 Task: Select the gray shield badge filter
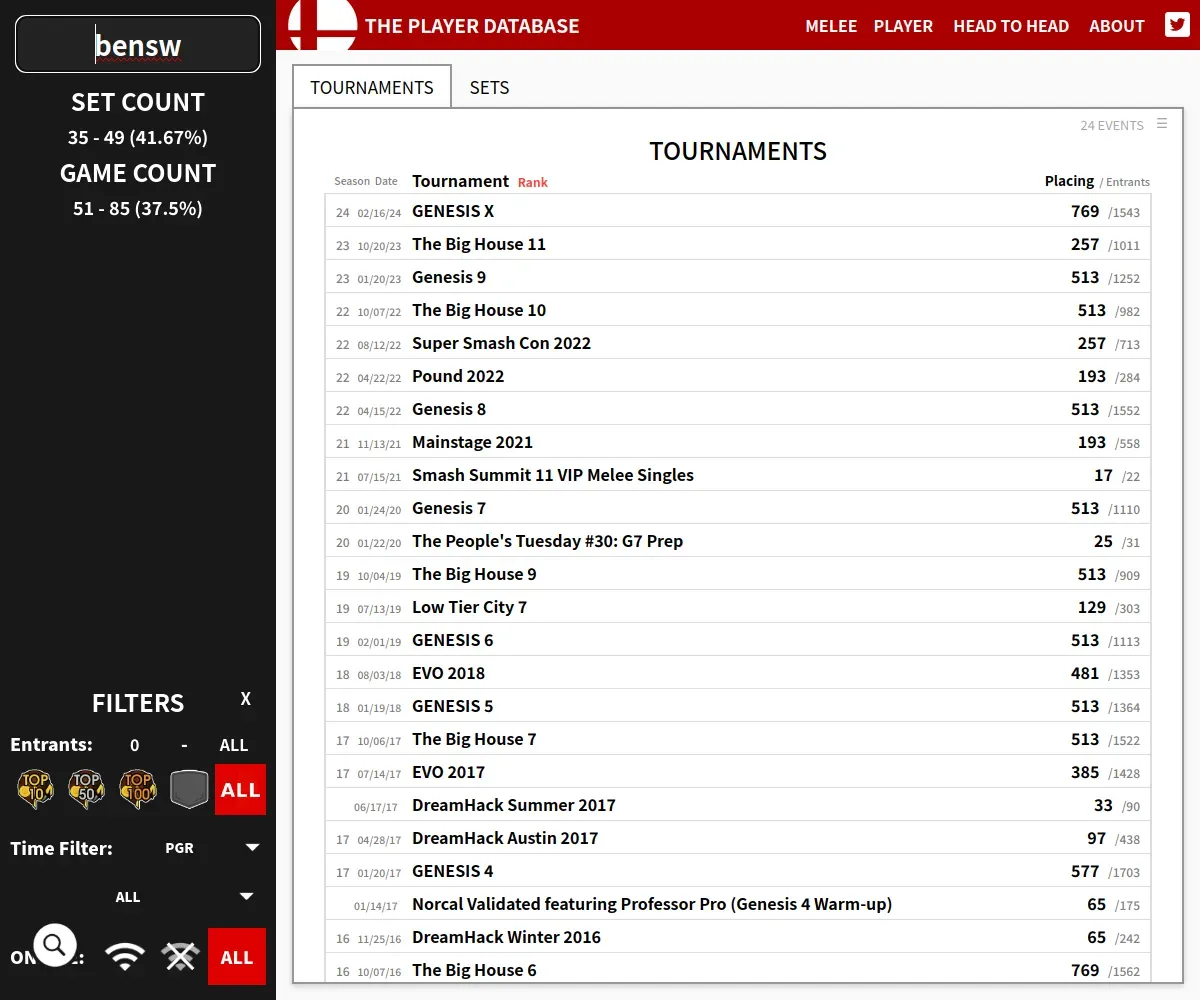[x=189, y=789]
